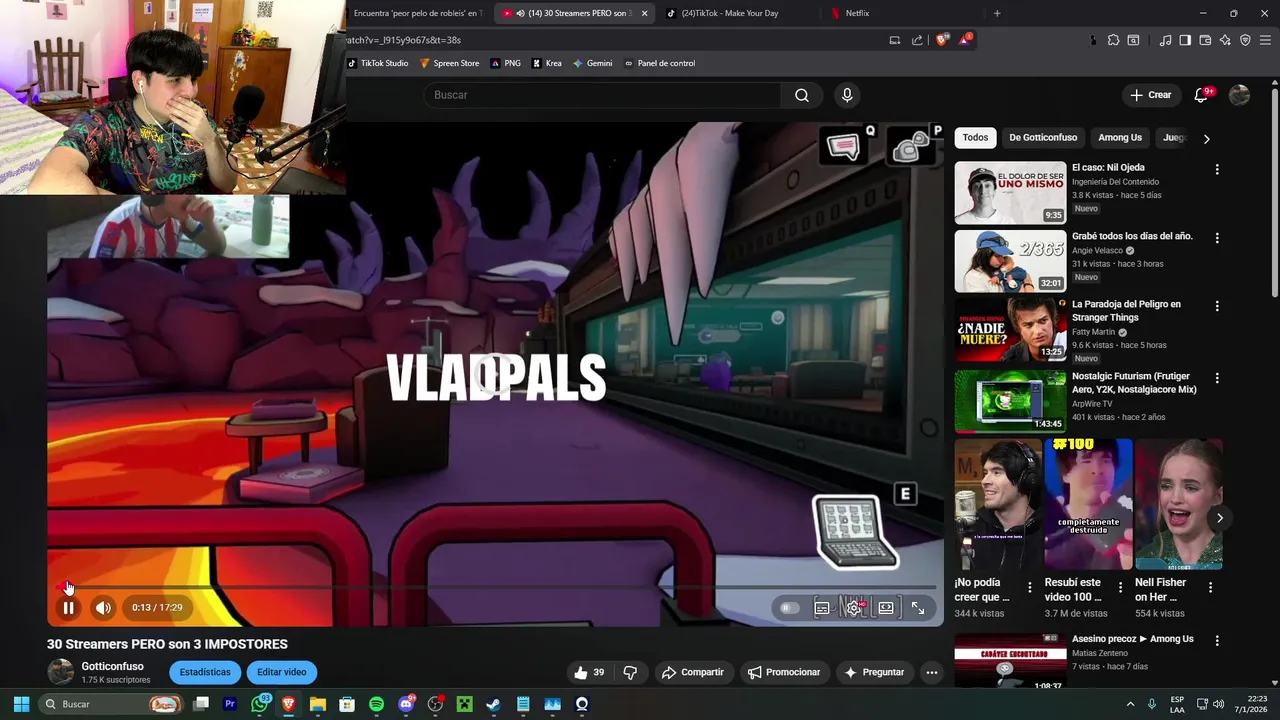Switch to the Netflix tab
This screenshot has height=720, width=1280.
[900, 13]
